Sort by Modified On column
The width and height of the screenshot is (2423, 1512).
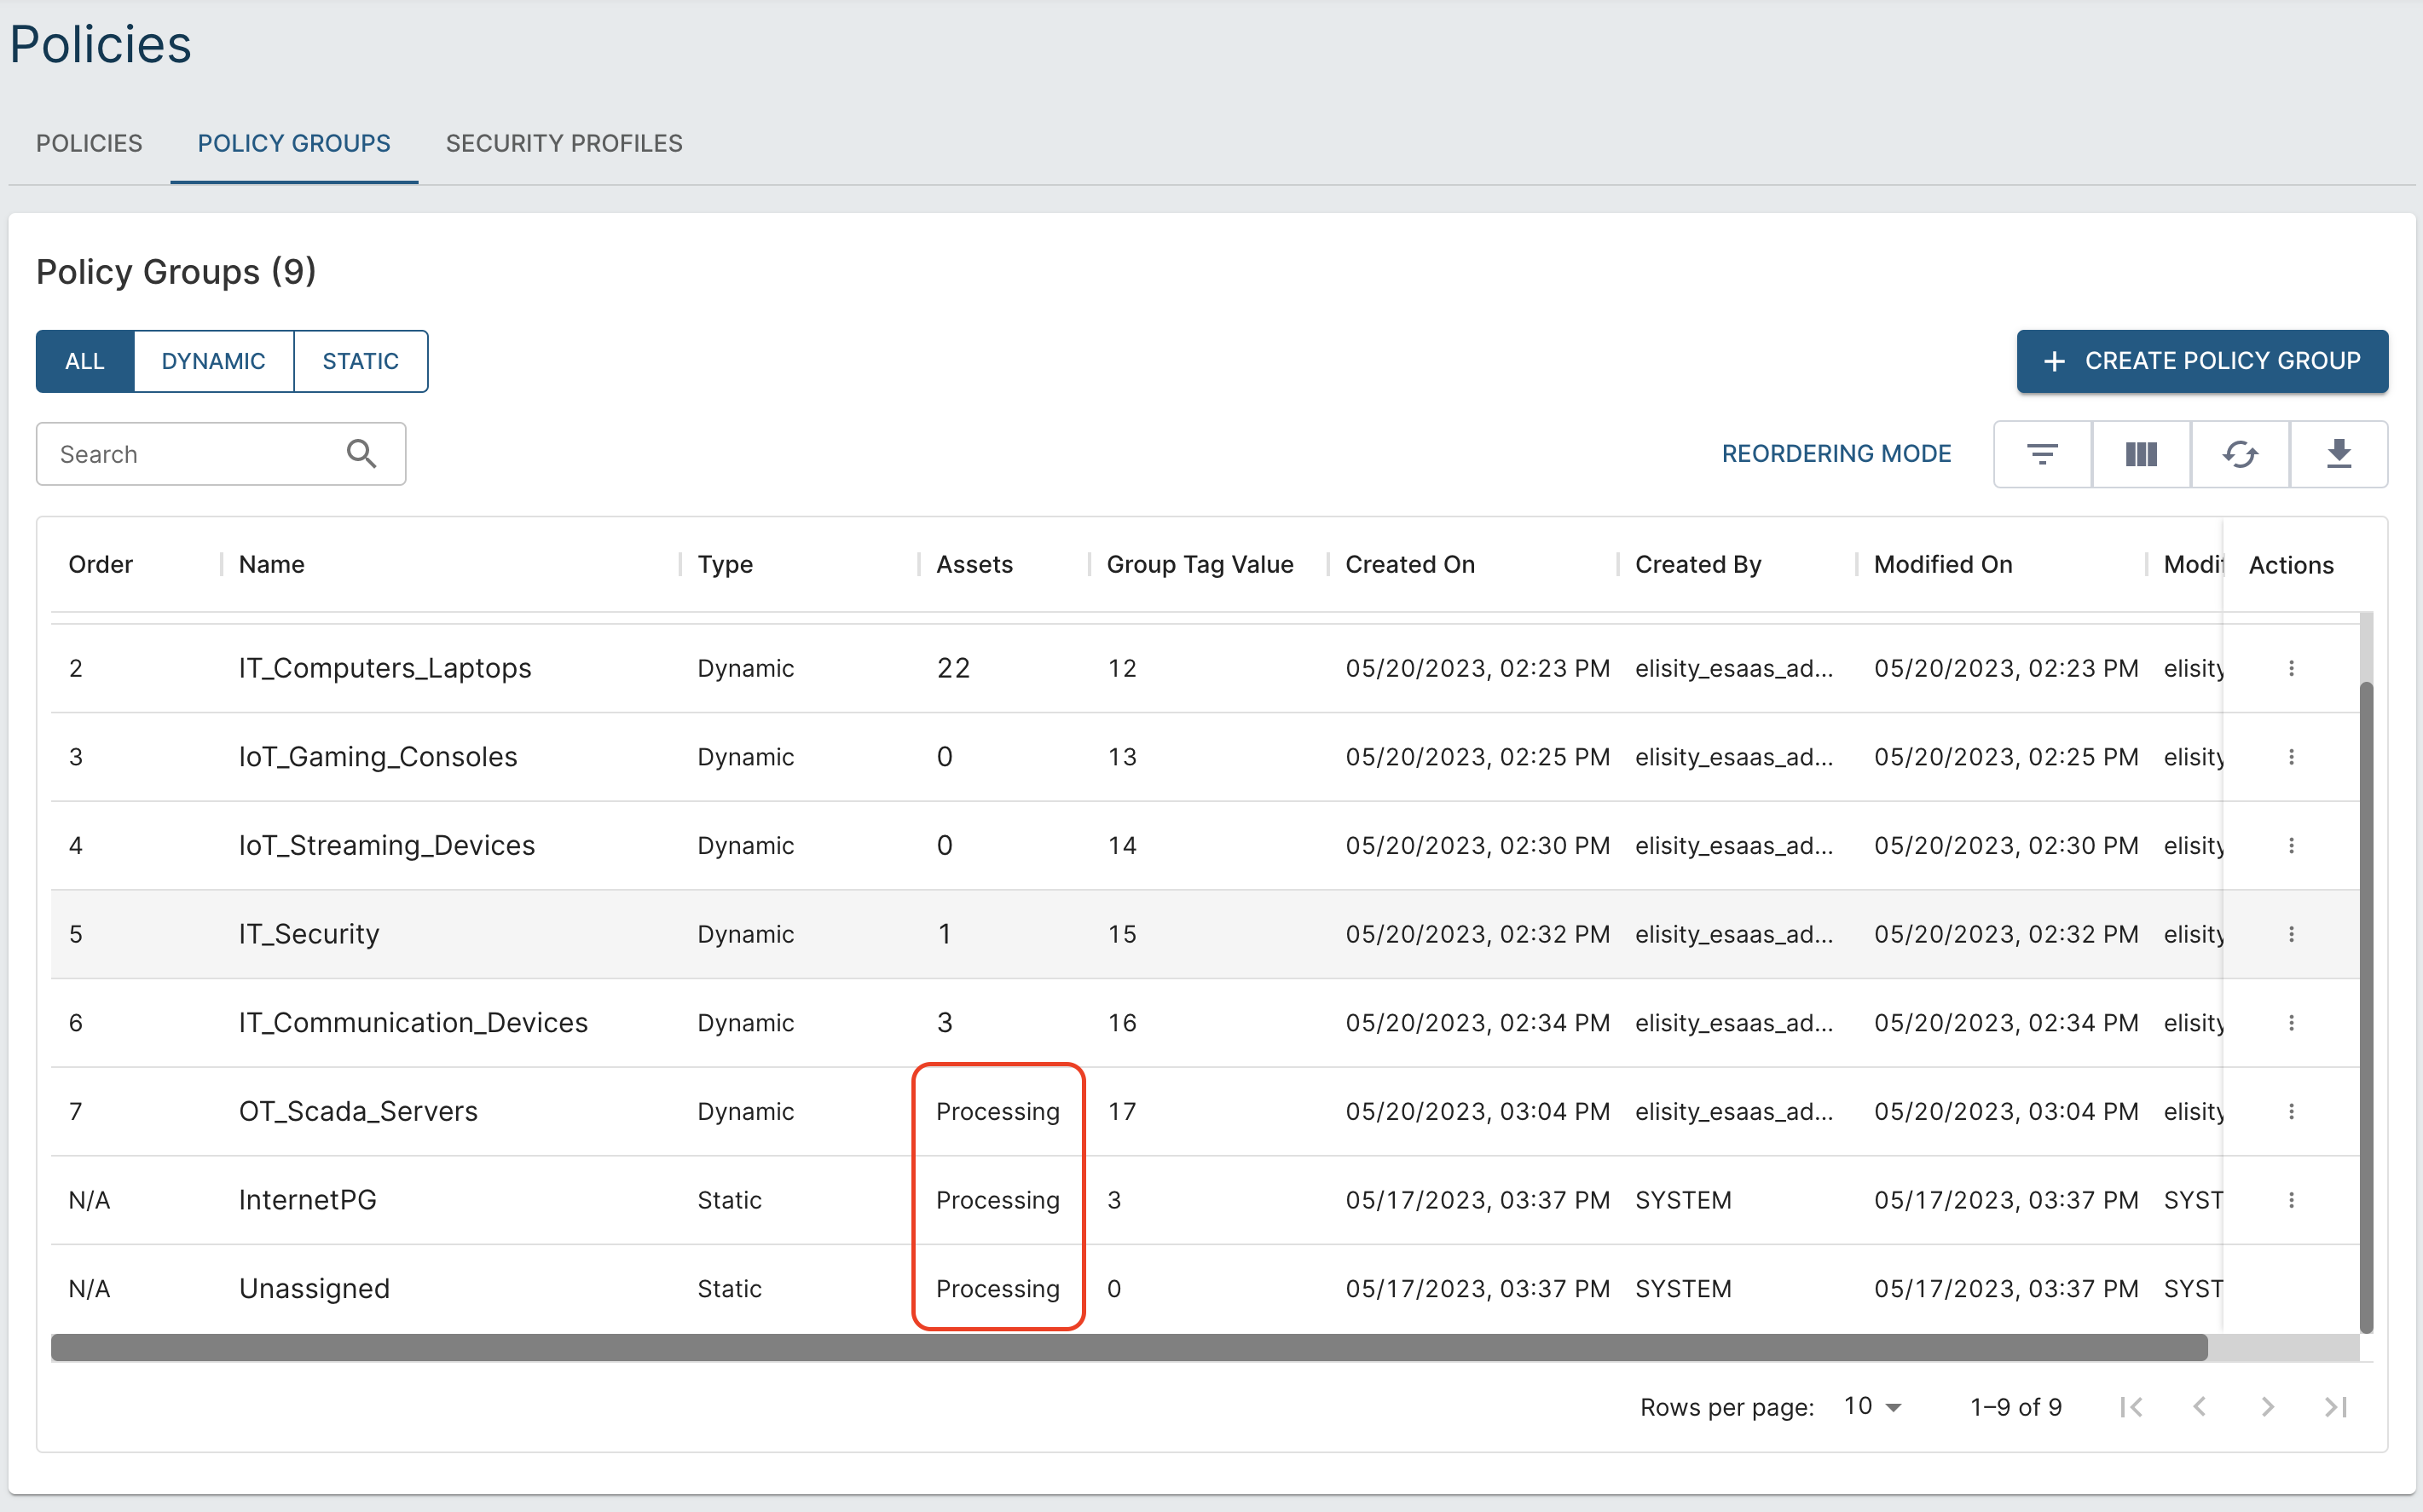click(x=1943, y=565)
